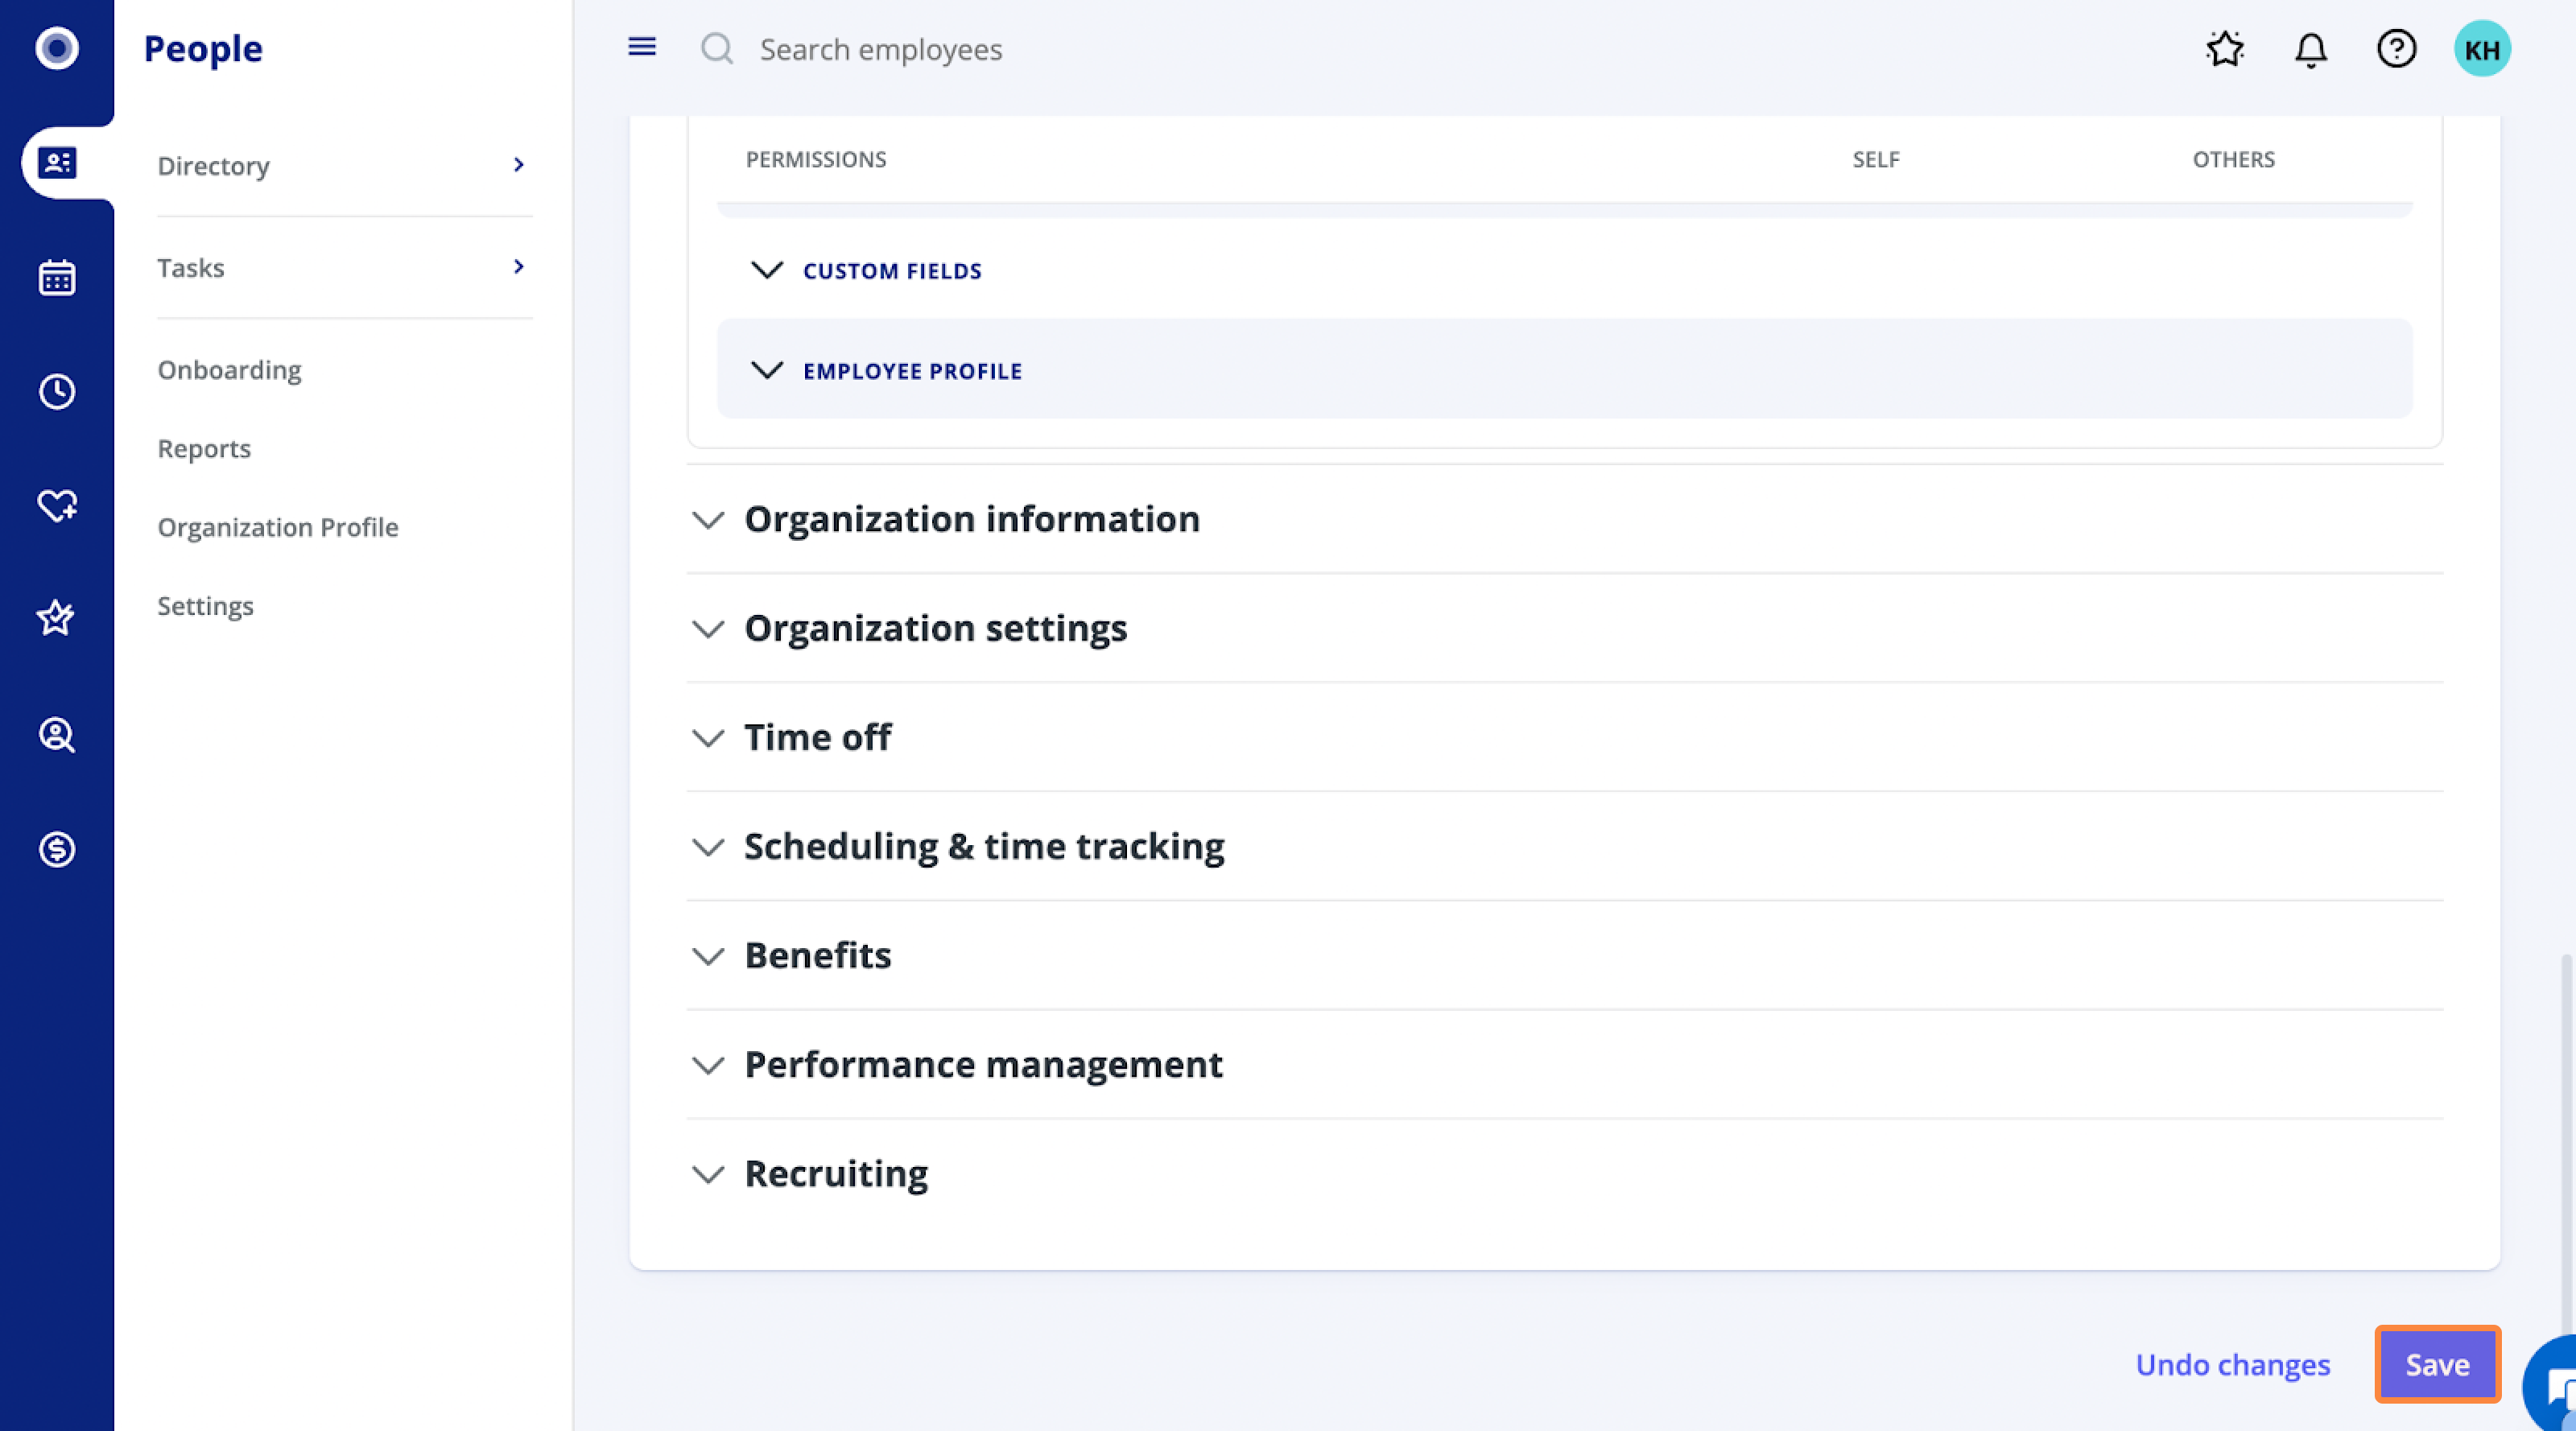Expand the Recruiting section
This screenshot has width=2576, height=1431.
point(708,1174)
